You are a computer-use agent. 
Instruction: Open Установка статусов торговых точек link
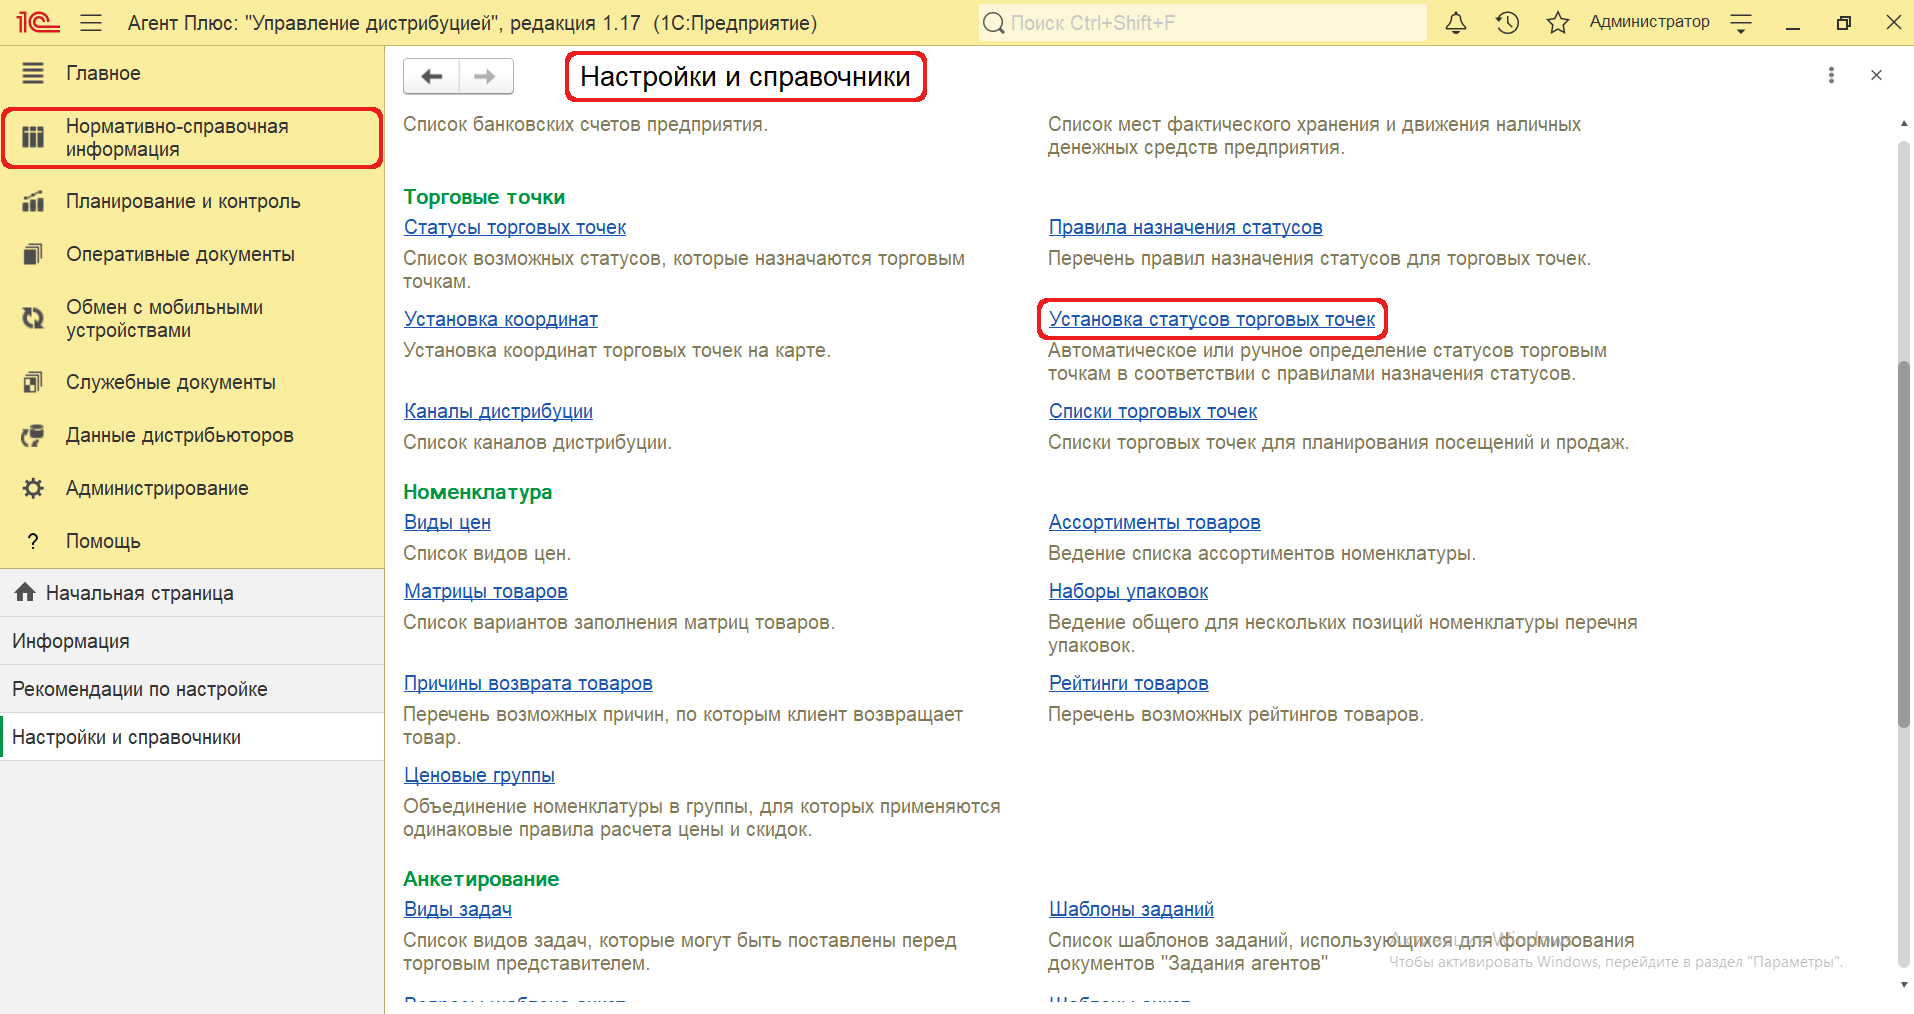point(1211,319)
